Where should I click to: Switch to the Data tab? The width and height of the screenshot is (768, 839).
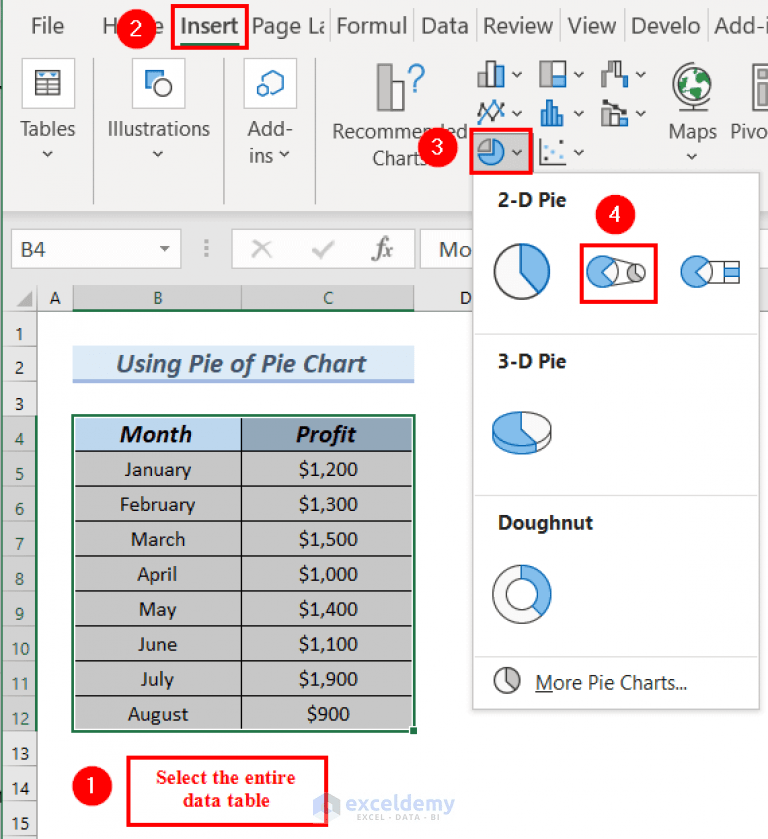click(x=445, y=26)
